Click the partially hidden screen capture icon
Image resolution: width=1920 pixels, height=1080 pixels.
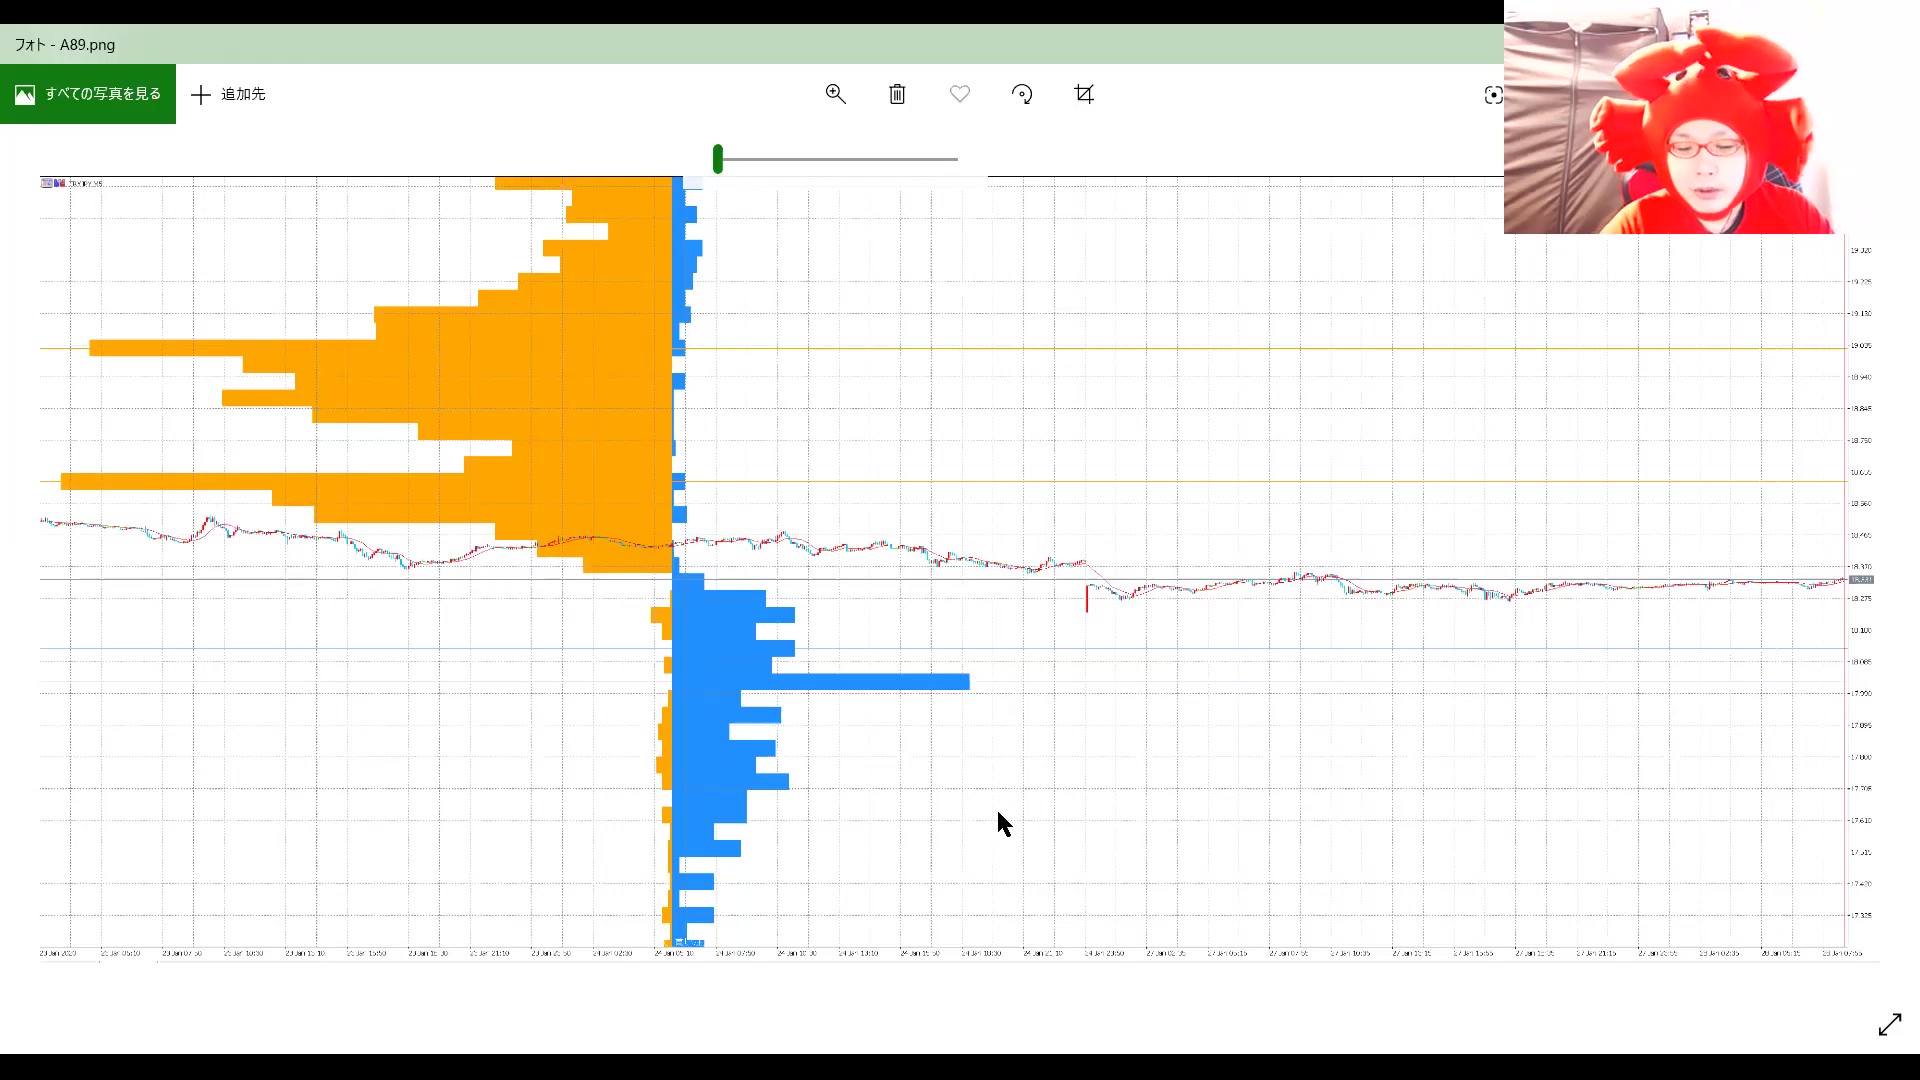click(x=1493, y=95)
